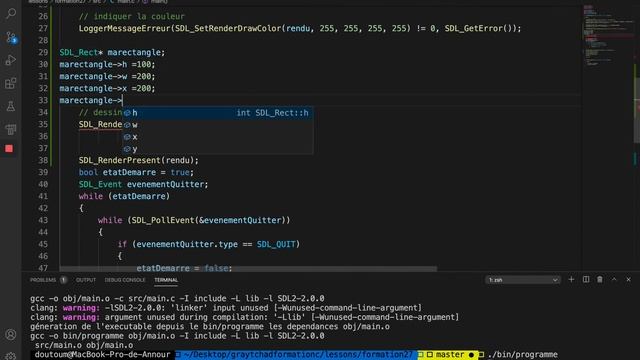Maximize the panel with chevron up
Image resolution: width=640 pixels, height=360 pixels.
coord(614,280)
